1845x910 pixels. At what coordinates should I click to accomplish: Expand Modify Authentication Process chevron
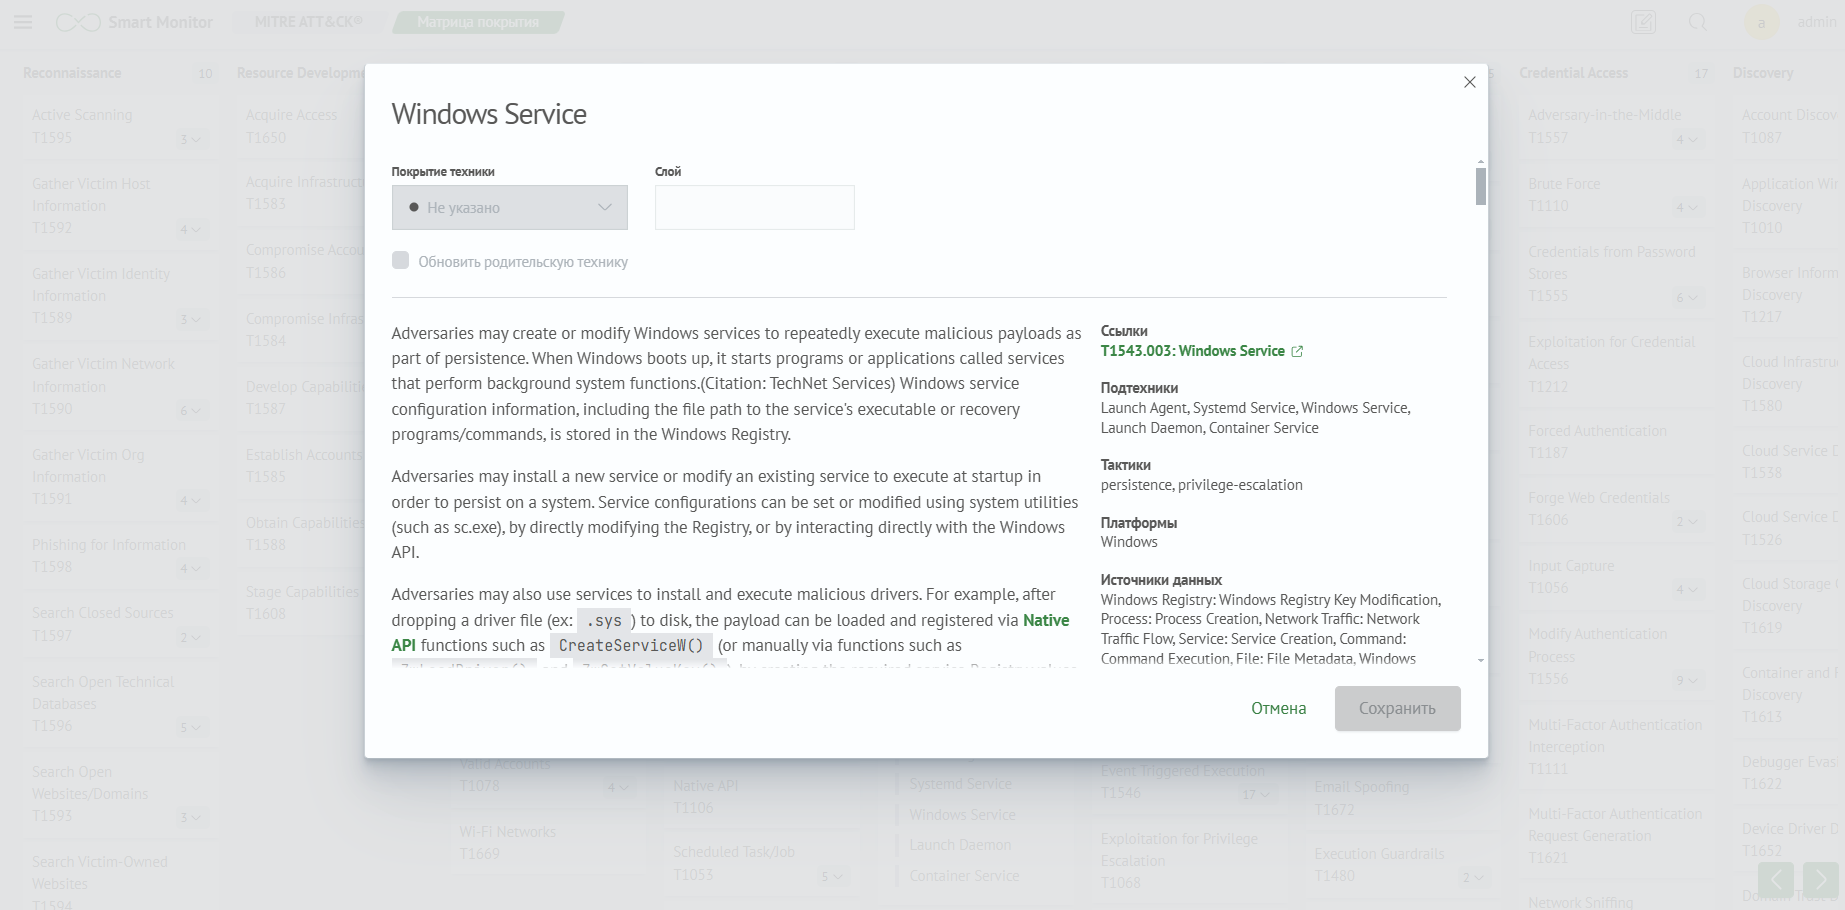point(1687,680)
